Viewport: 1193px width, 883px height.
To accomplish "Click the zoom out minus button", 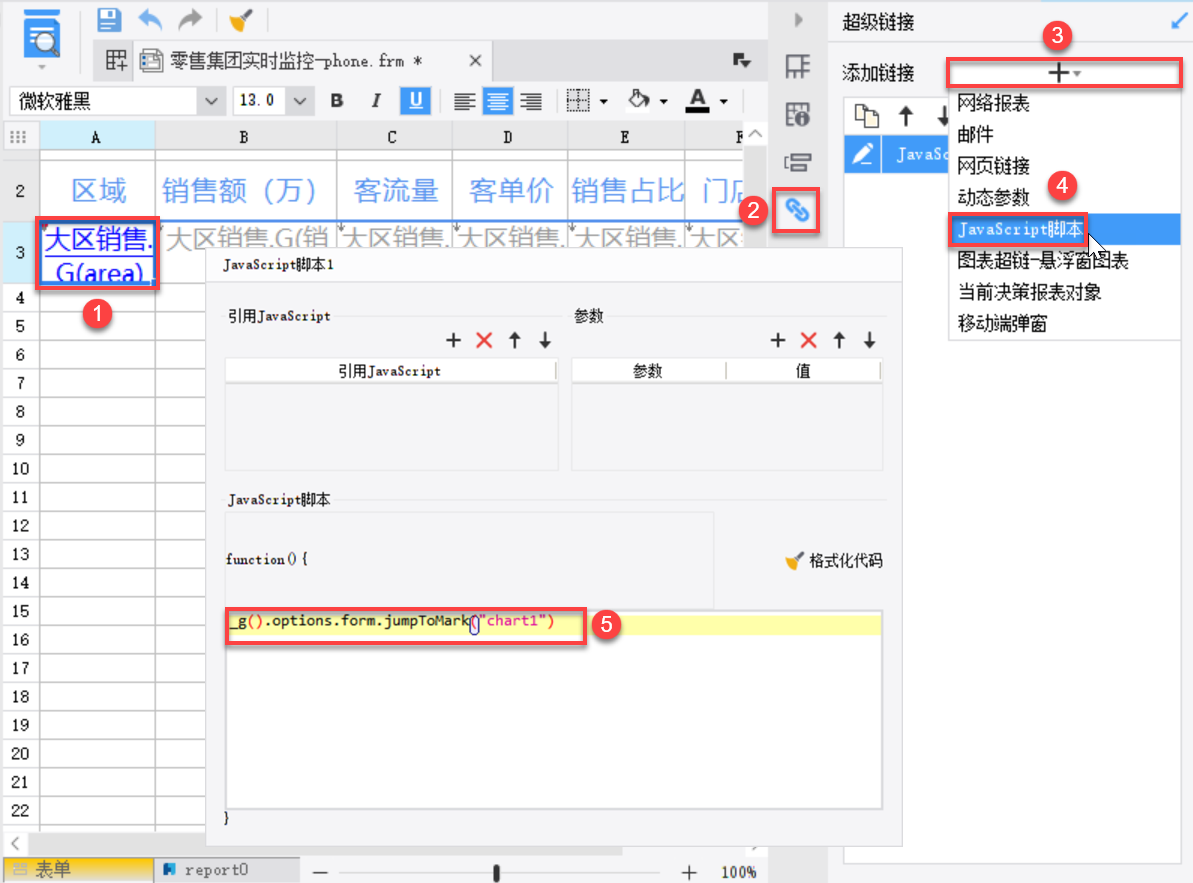I will pyautogui.click(x=320, y=872).
